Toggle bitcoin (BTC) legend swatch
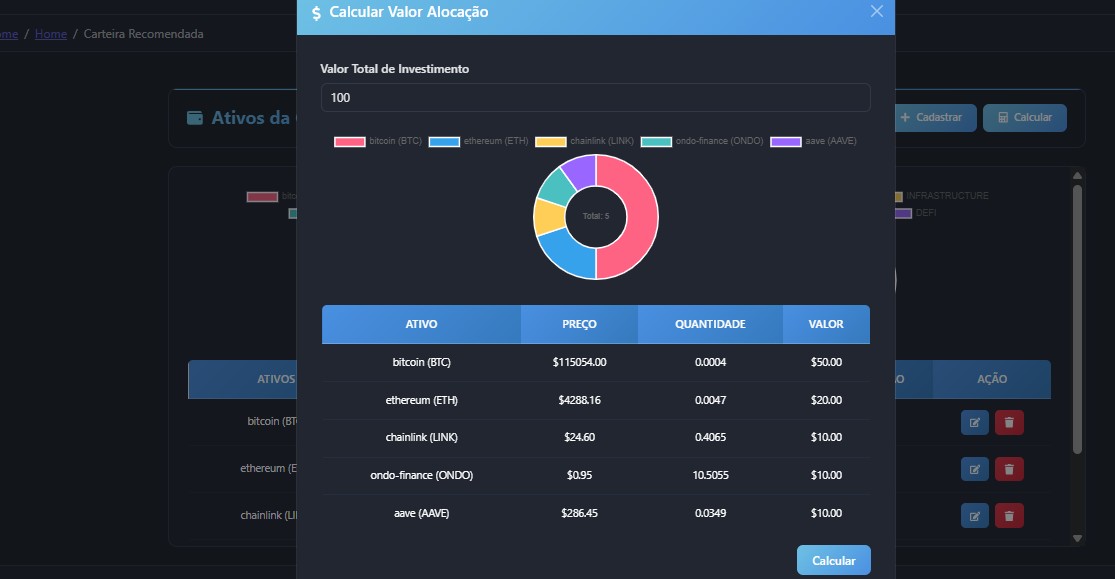This screenshot has width=1115, height=579. point(349,142)
